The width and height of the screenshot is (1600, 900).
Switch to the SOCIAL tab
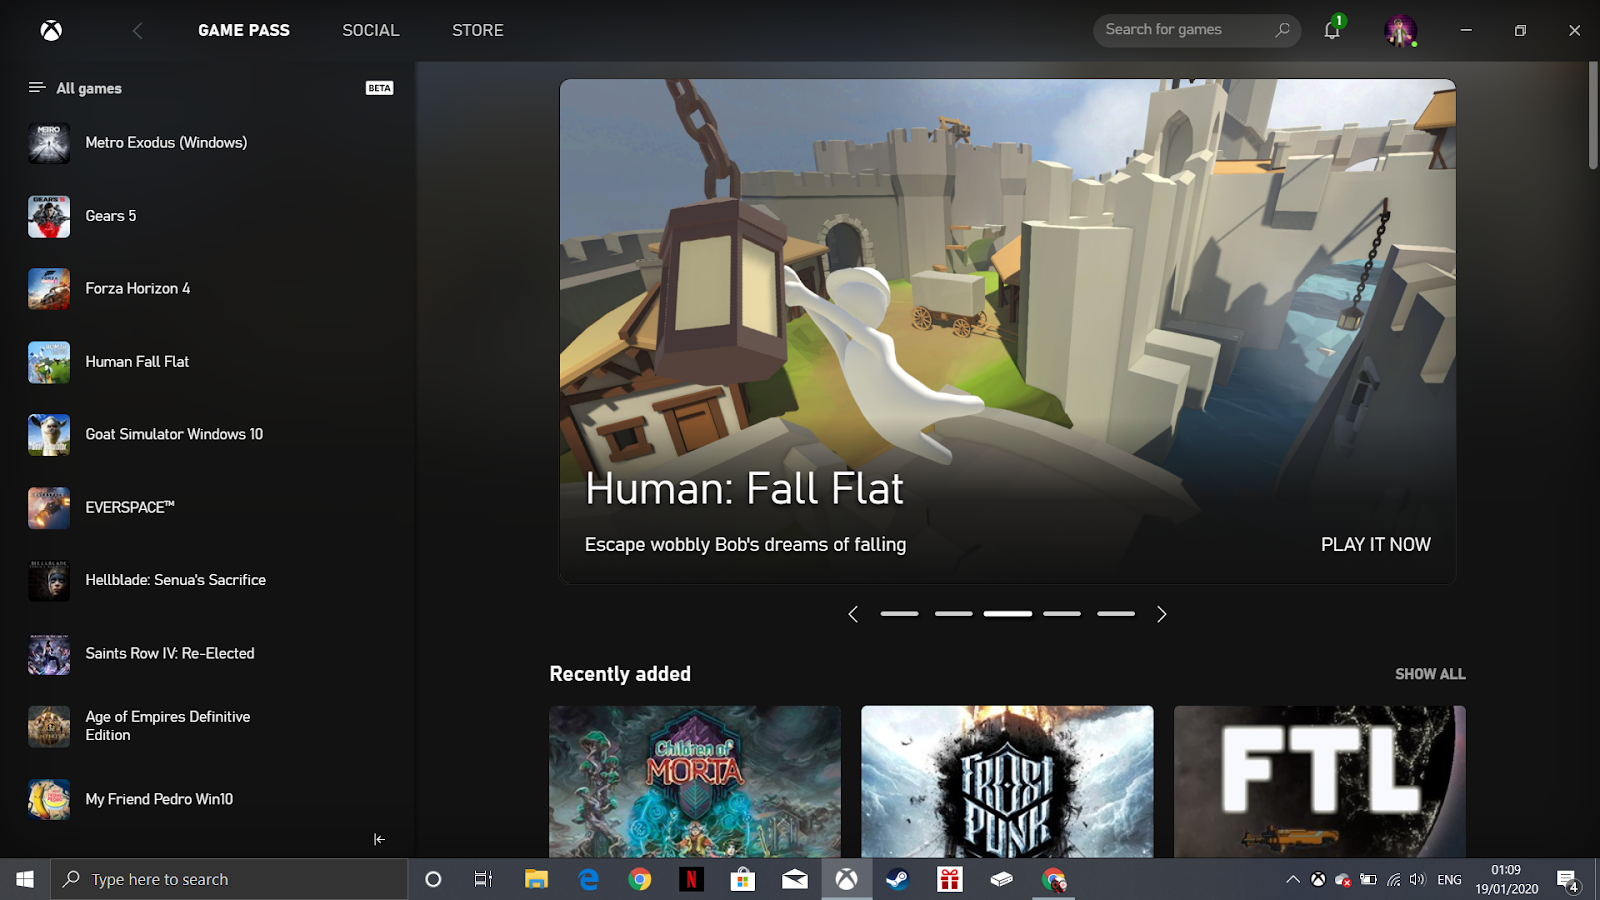(x=371, y=30)
